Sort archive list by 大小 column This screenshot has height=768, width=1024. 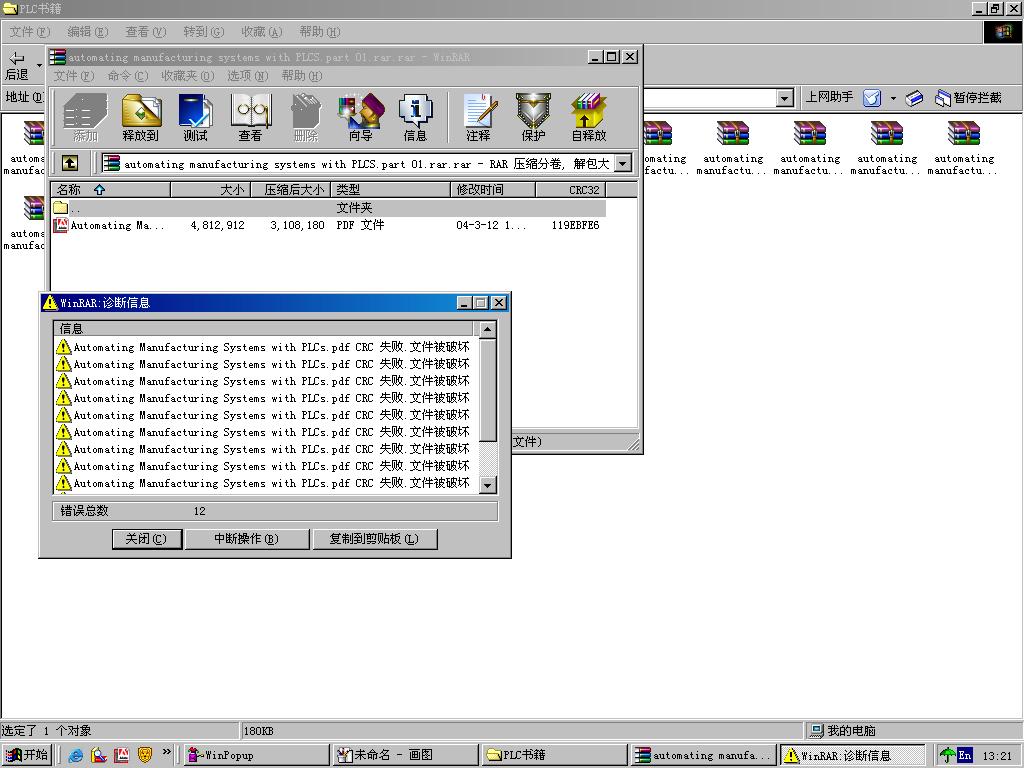tap(210, 189)
